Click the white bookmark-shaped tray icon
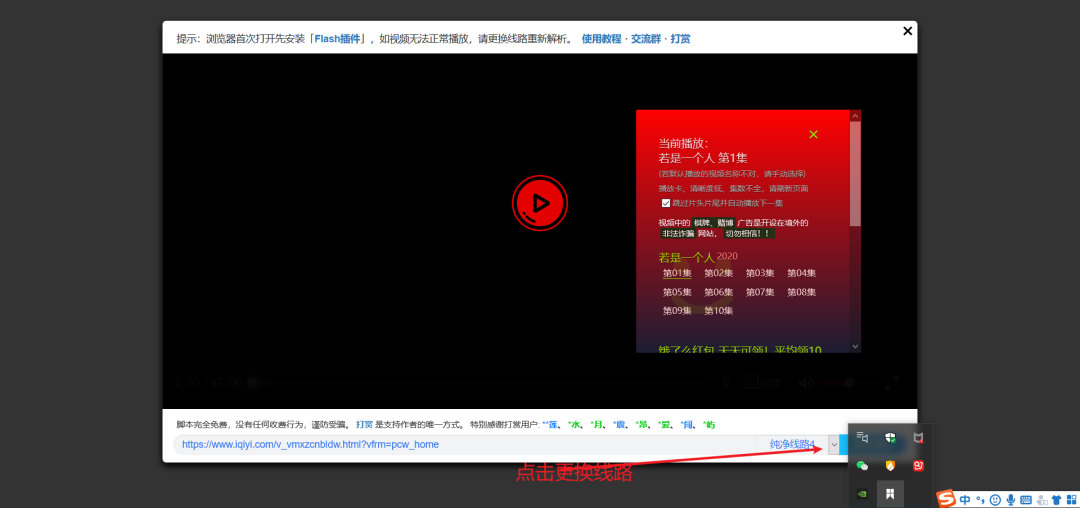Viewport: 1080px width, 508px height. (x=890, y=493)
